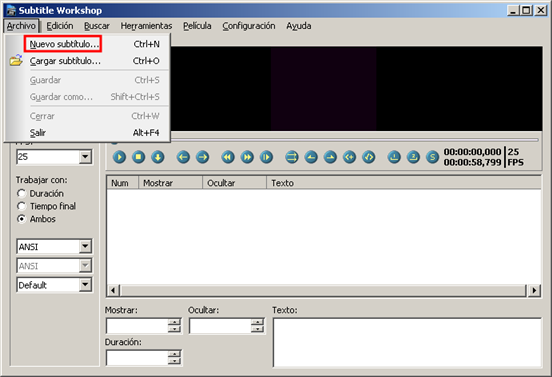Click into the Ocultar time input field
The image size is (552, 377).
[x=220, y=326]
